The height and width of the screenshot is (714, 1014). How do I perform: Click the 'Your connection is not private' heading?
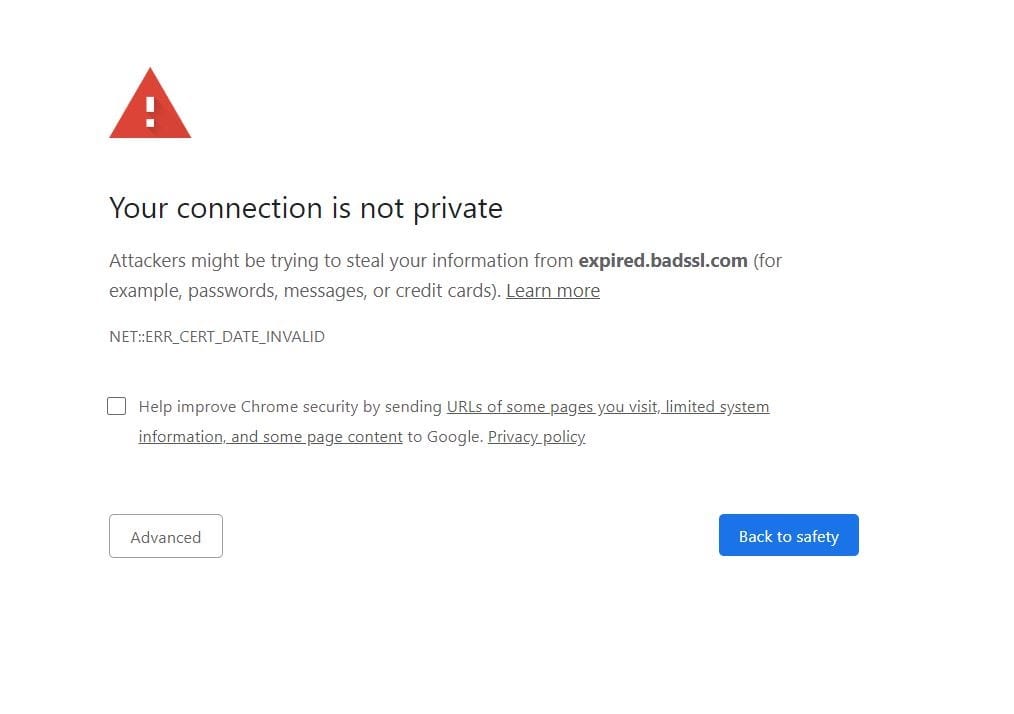coord(306,208)
